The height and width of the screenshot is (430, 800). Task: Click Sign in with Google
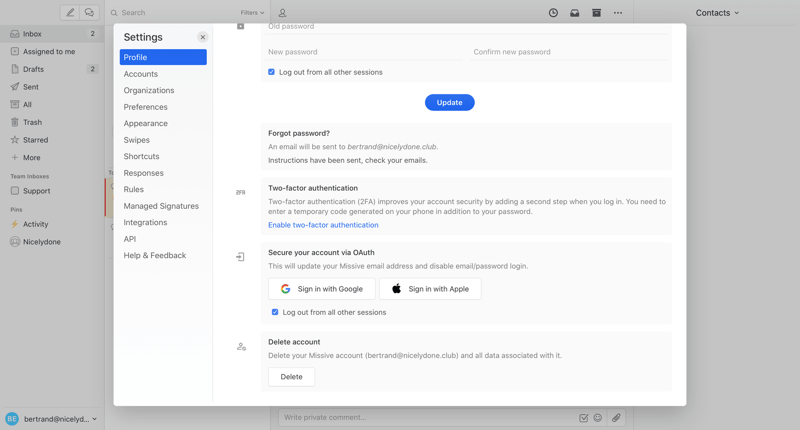[x=321, y=289]
